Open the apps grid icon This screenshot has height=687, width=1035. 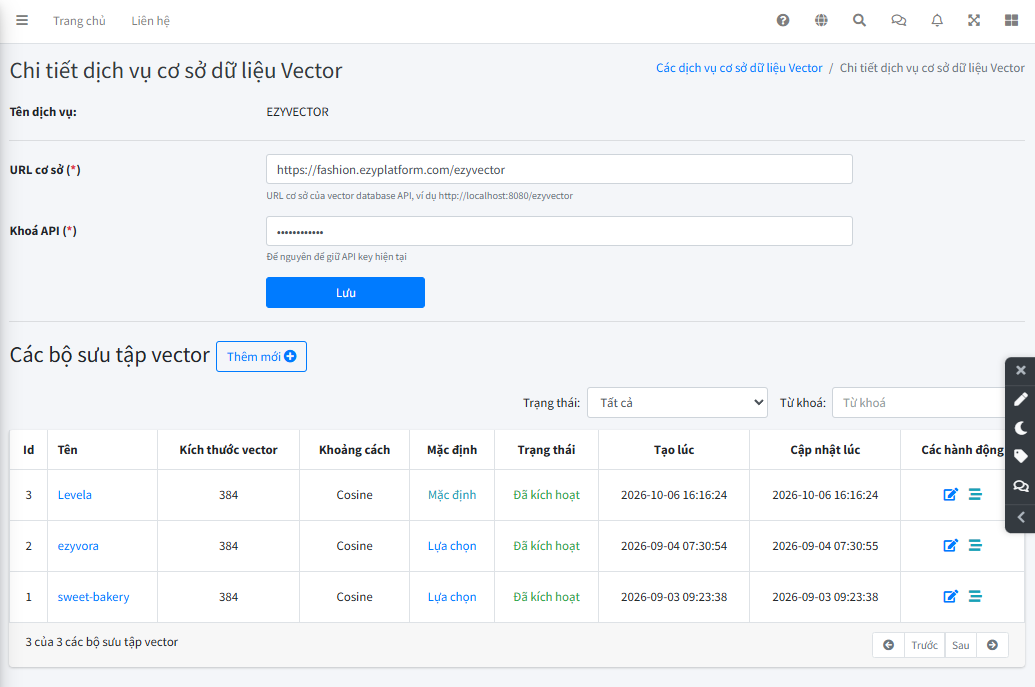(x=1011, y=20)
